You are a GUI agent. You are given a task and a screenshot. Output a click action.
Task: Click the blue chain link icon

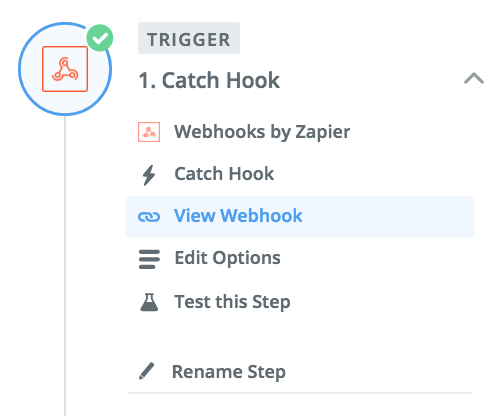pyautogui.click(x=149, y=217)
